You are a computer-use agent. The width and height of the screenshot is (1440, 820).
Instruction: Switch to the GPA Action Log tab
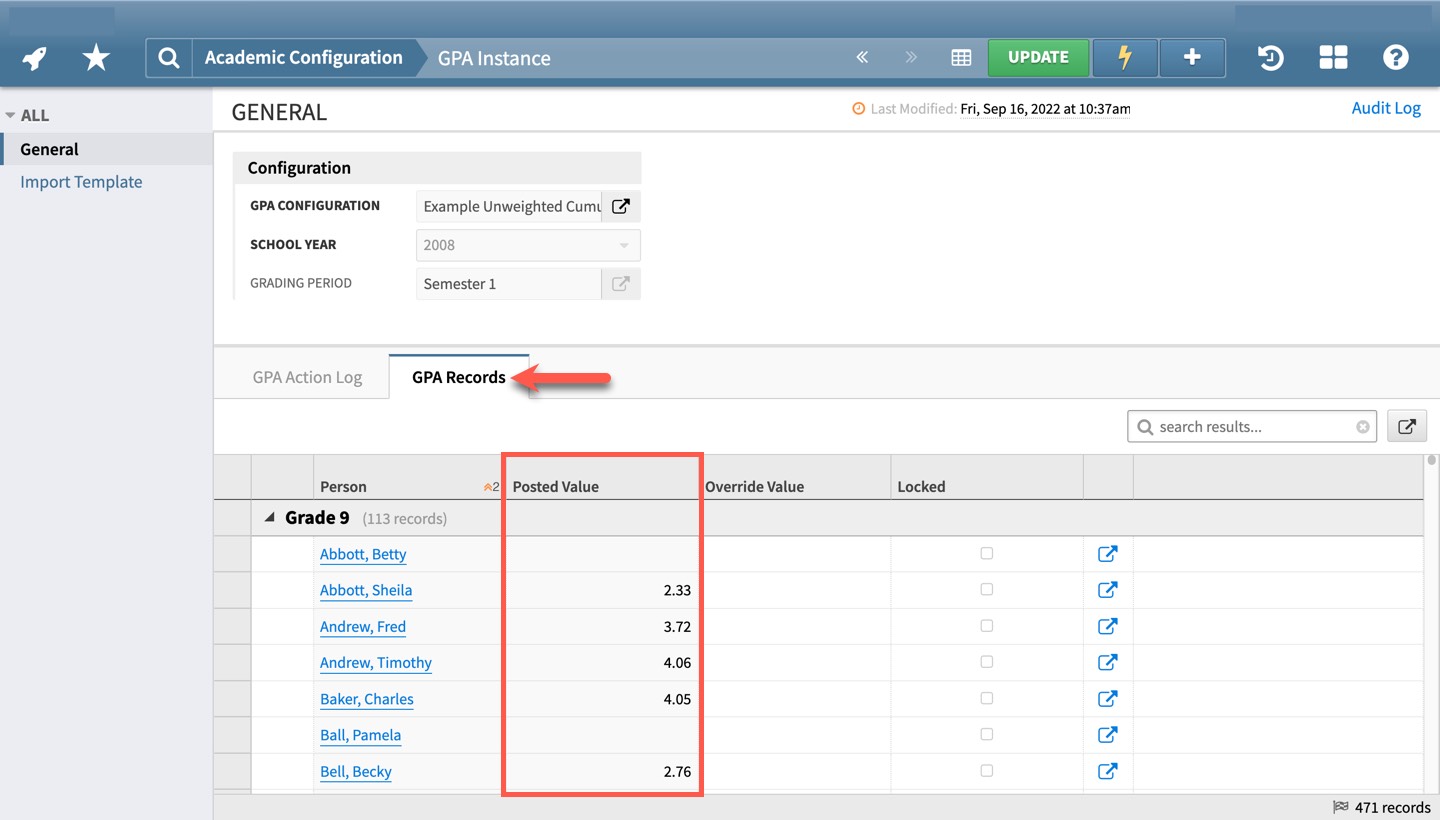[307, 378]
